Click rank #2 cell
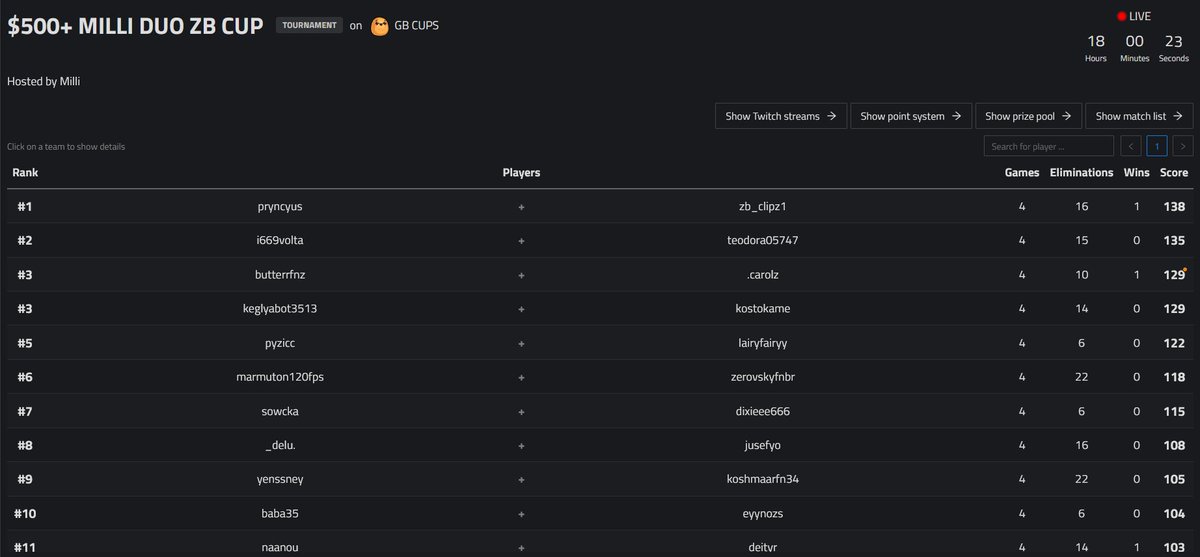This screenshot has height=557, width=1200. 25,240
